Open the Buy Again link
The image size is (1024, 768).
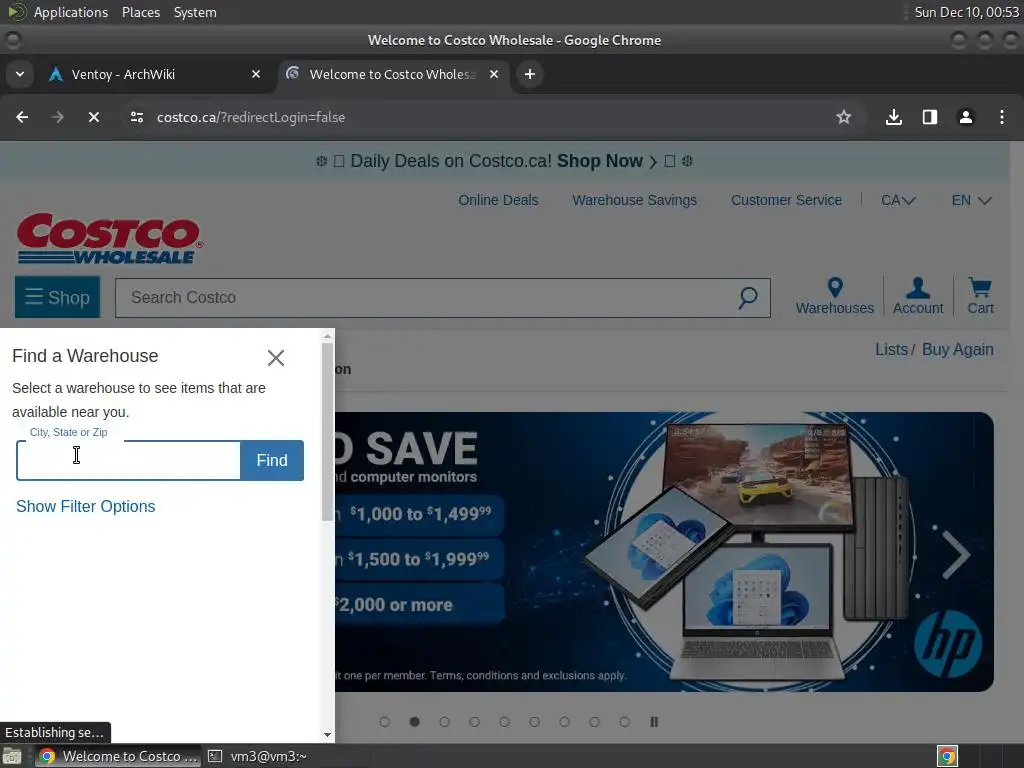click(x=957, y=349)
